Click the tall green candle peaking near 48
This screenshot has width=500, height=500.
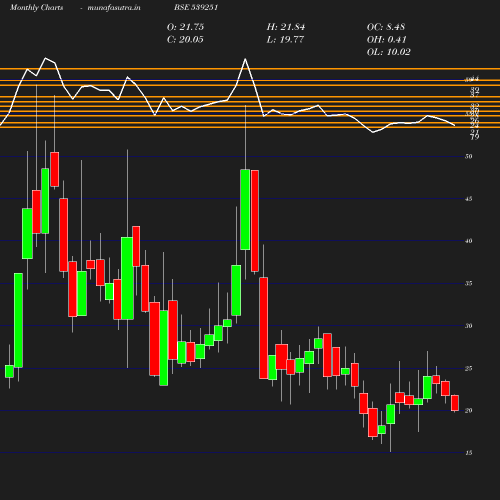click(245, 209)
